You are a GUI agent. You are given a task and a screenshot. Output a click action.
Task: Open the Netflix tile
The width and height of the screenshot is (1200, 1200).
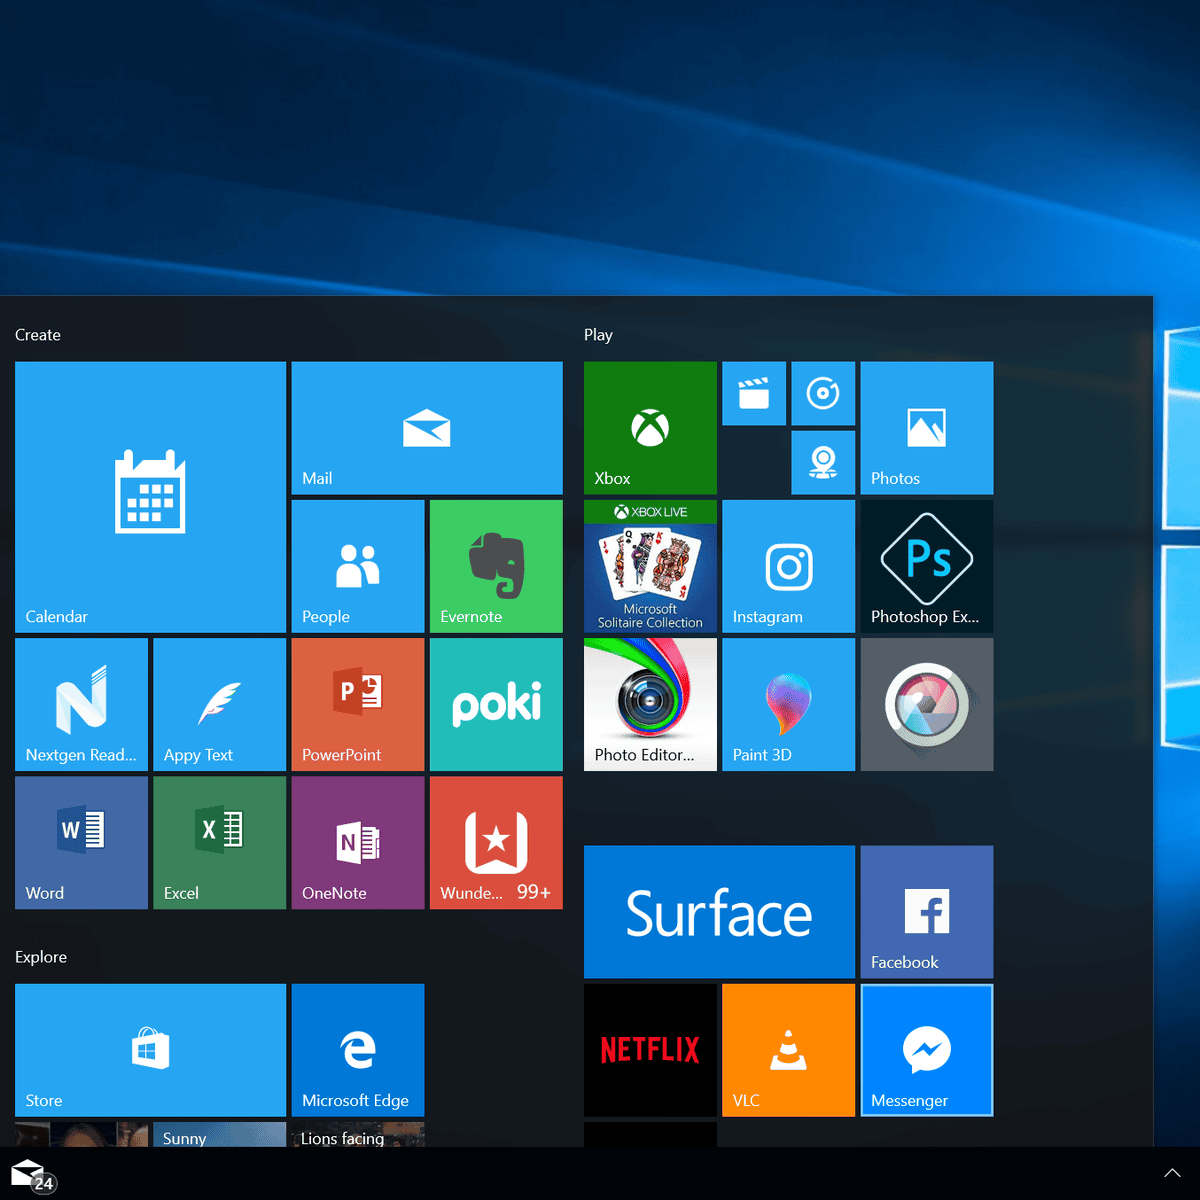(650, 1049)
